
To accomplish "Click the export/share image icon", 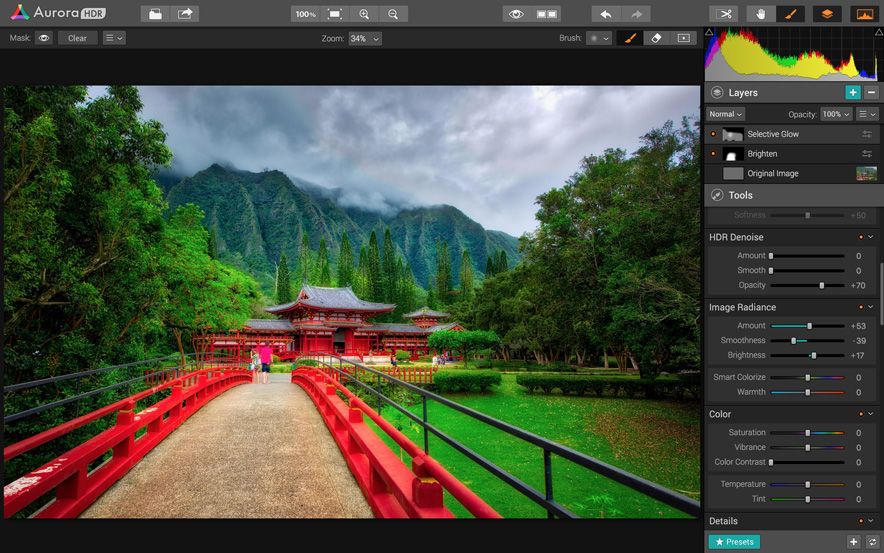I will click(x=185, y=14).
